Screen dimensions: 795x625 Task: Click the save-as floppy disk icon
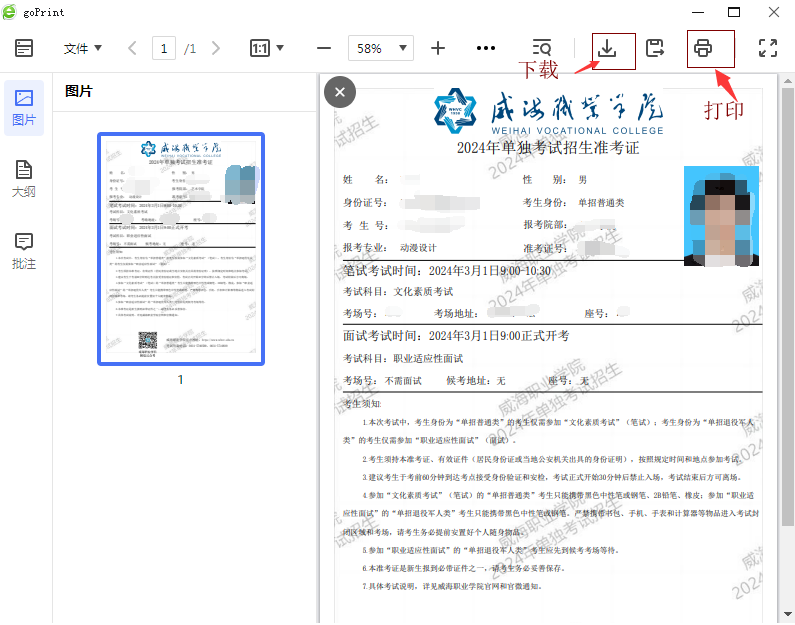656,48
